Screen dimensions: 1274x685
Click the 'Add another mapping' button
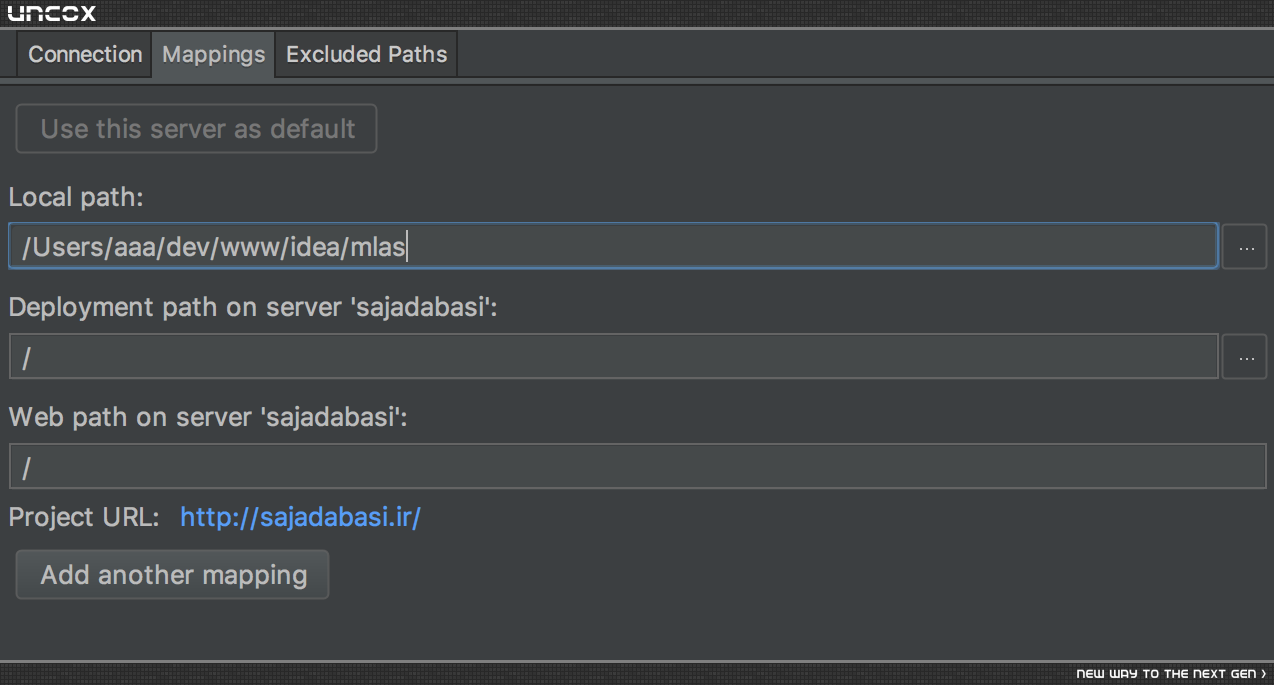click(x=173, y=575)
